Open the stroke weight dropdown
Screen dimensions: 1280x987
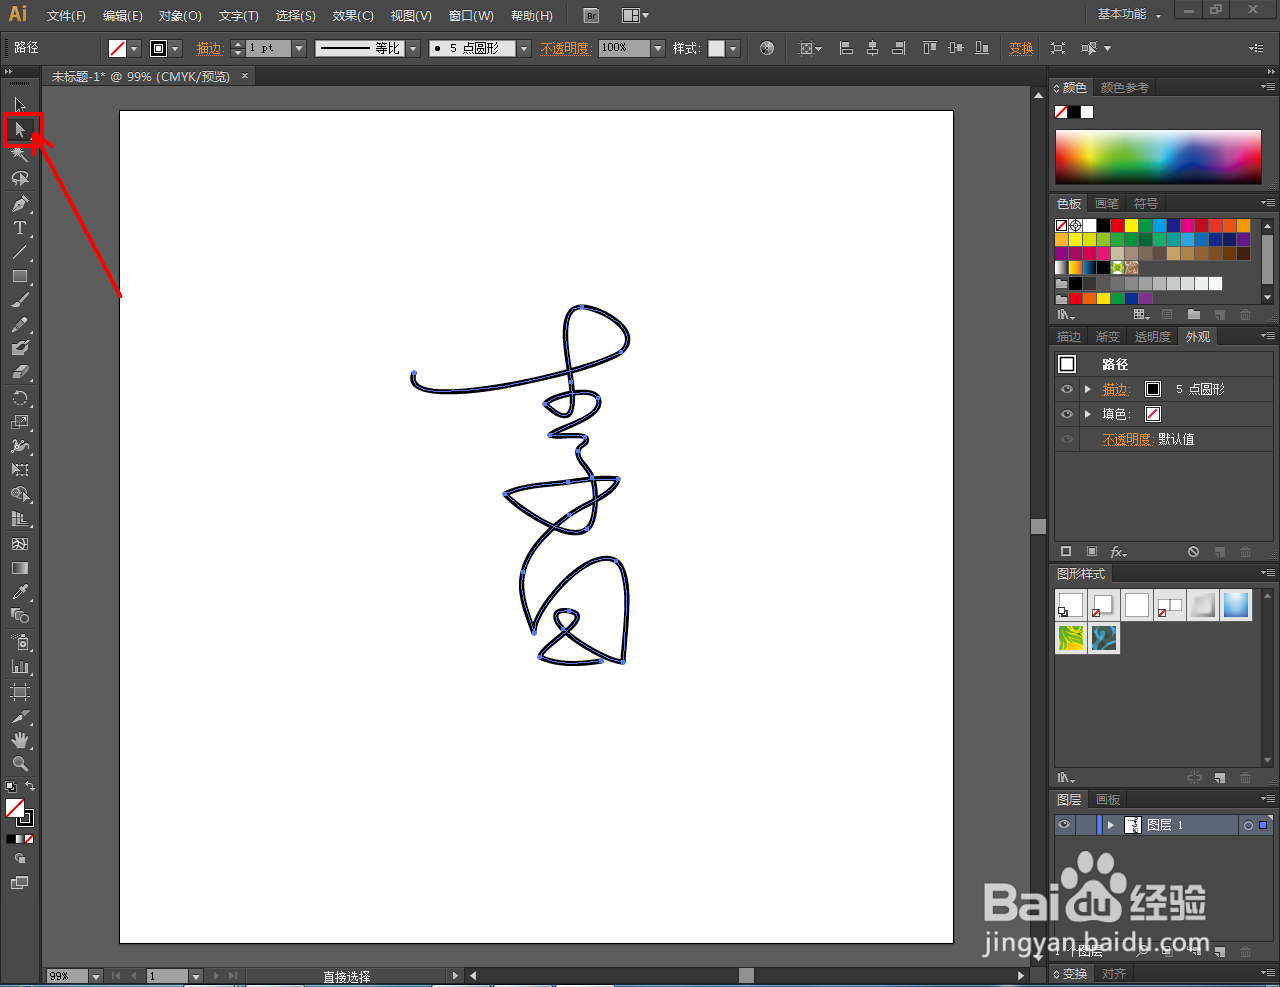point(299,48)
